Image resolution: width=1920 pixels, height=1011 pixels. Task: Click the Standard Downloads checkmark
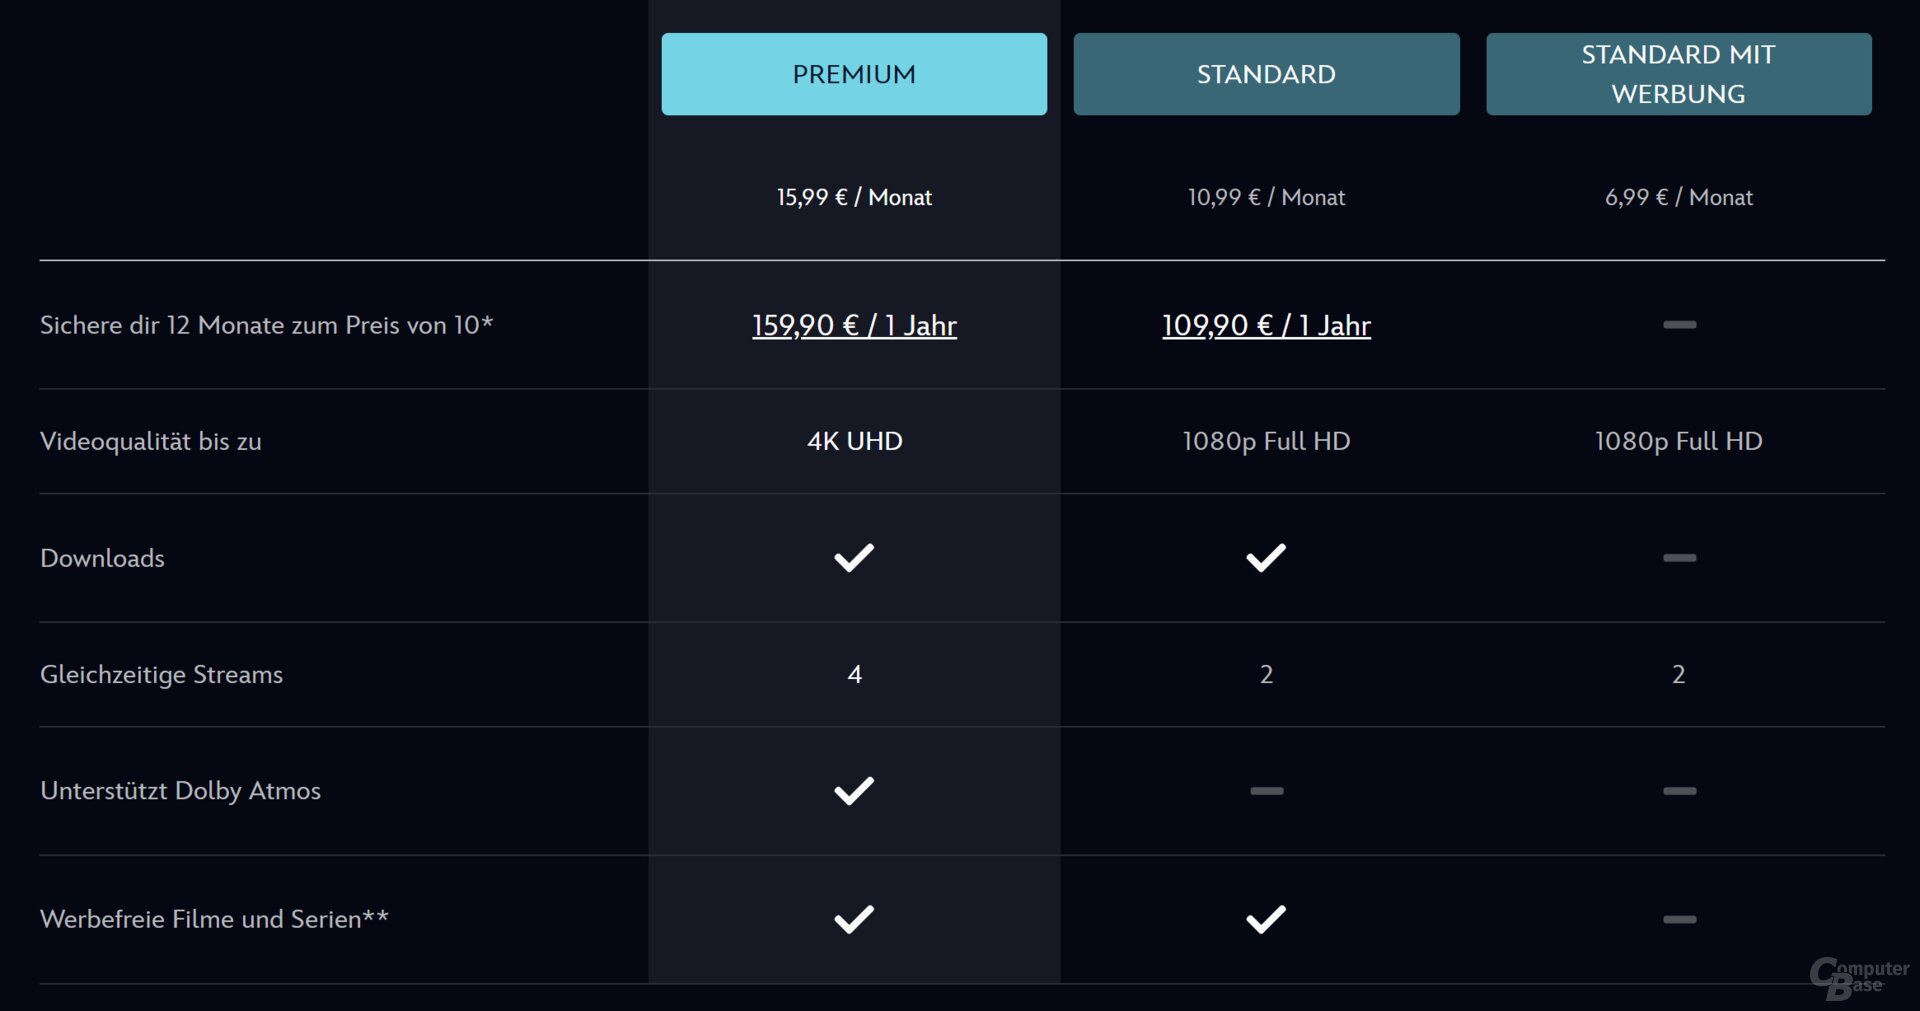(x=1266, y=558)
